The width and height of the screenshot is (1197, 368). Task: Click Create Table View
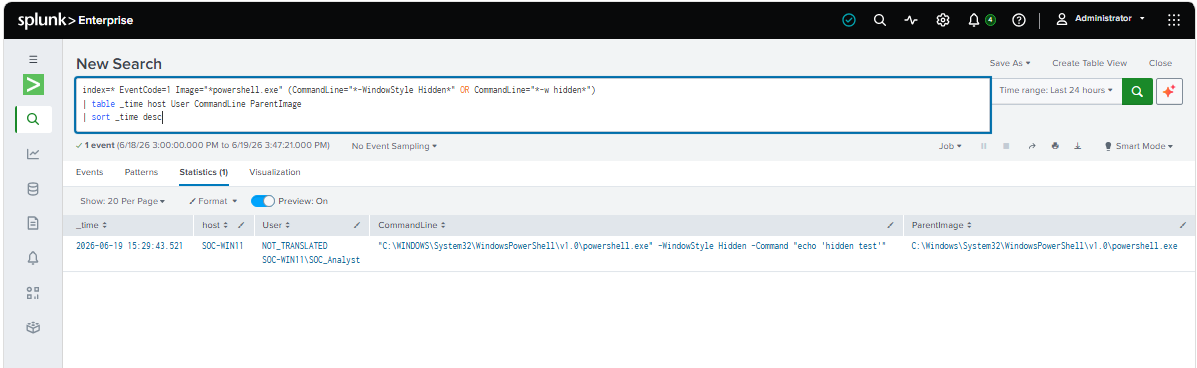1089,63
